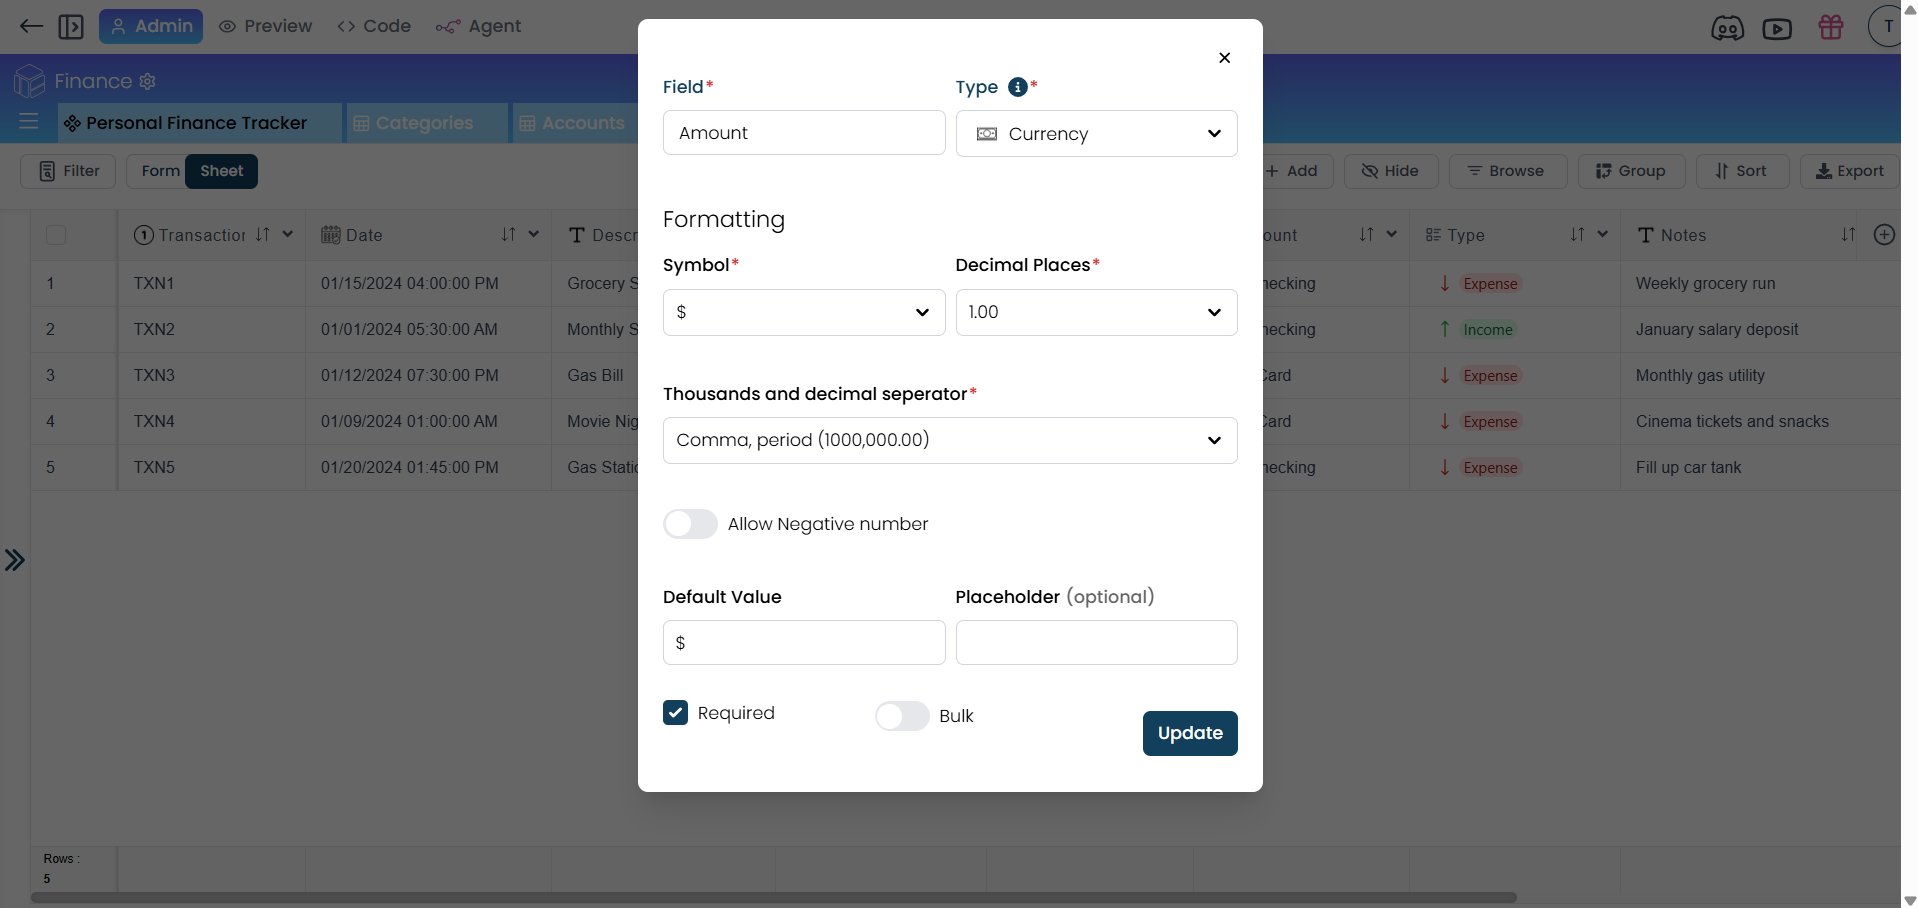Toggle the sidebar panel icon
The height and width of the screenshot is (908, 1918).
(71, 26)
